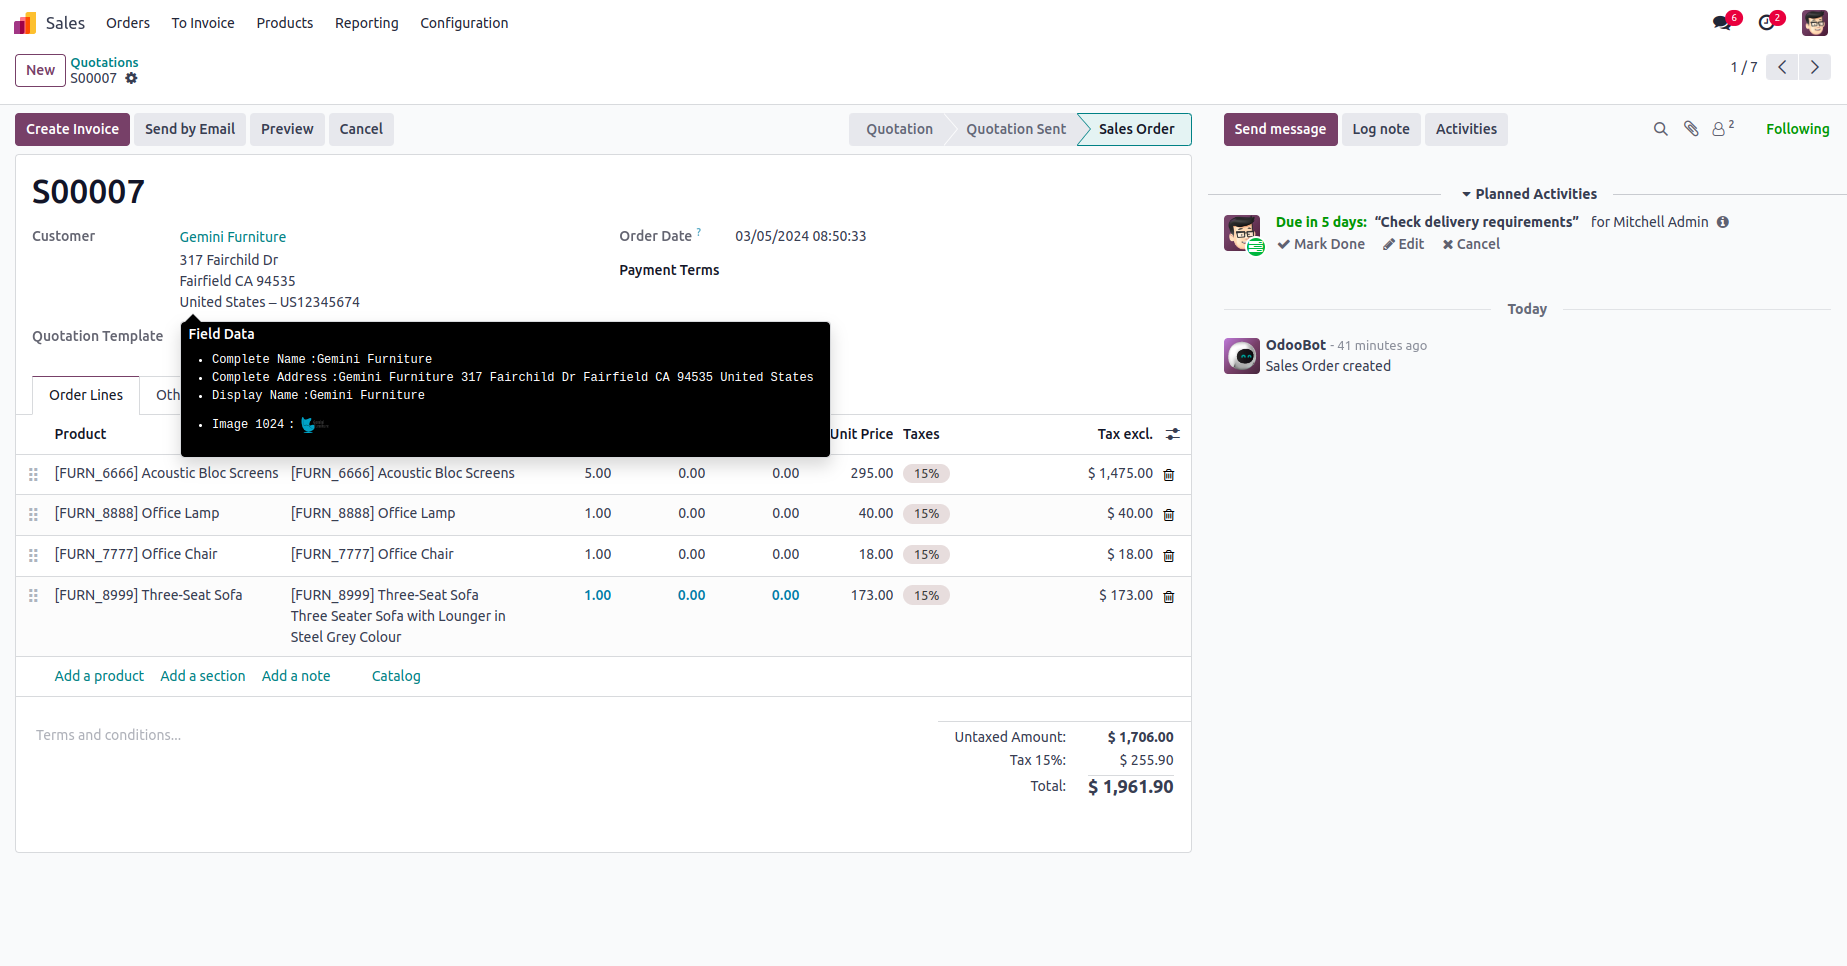Image resolution: width=1847 pixels, height=966 pixels.
Task: Open the Activities button in chatter
Action: [1466, 129]
